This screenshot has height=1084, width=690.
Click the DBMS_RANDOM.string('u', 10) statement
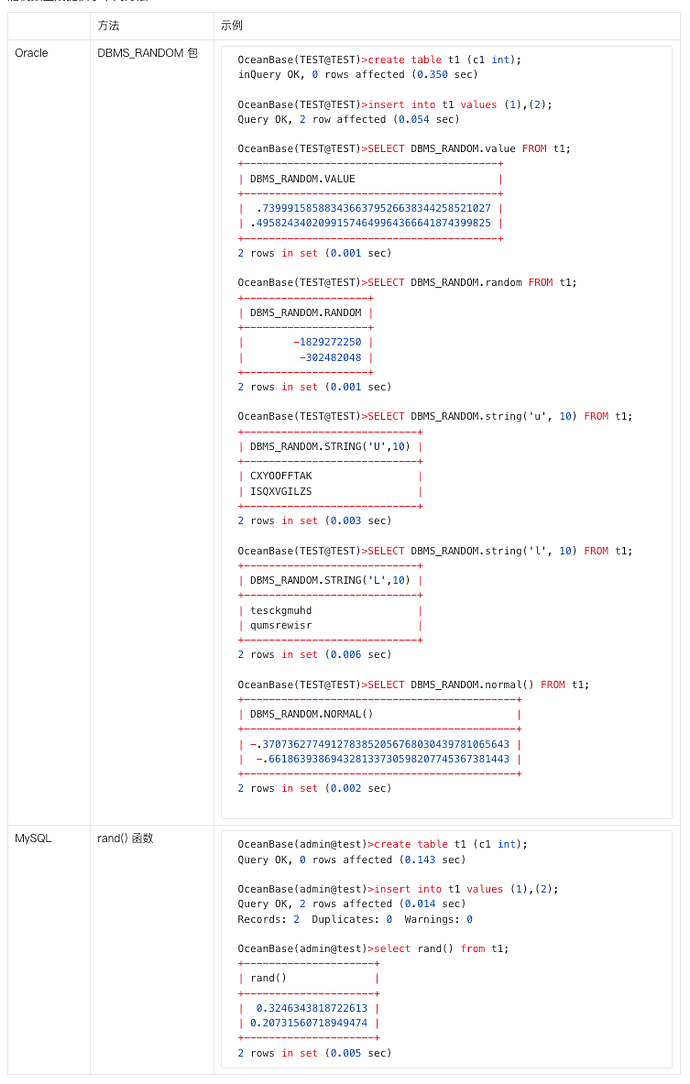click(x=435, y=416)
